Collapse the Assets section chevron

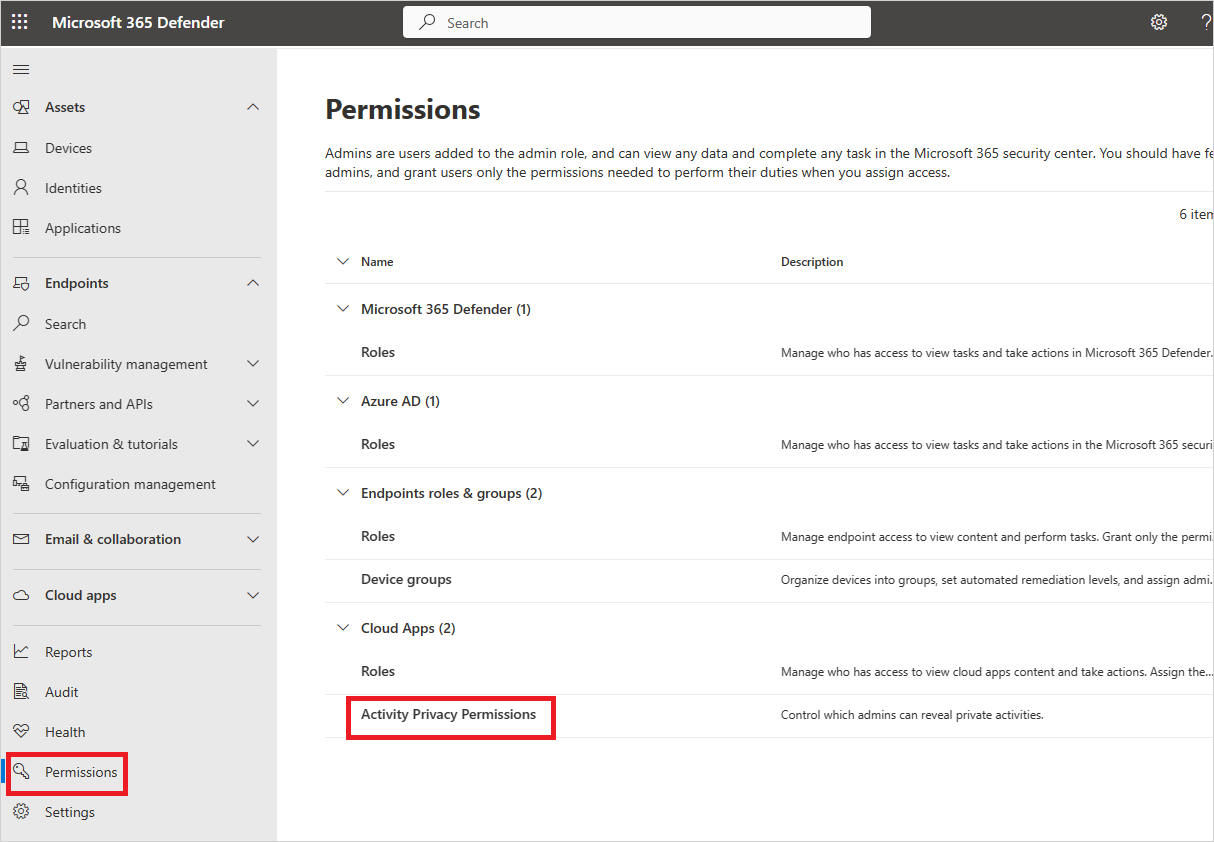pyautogui.click(x=253, y=107)
